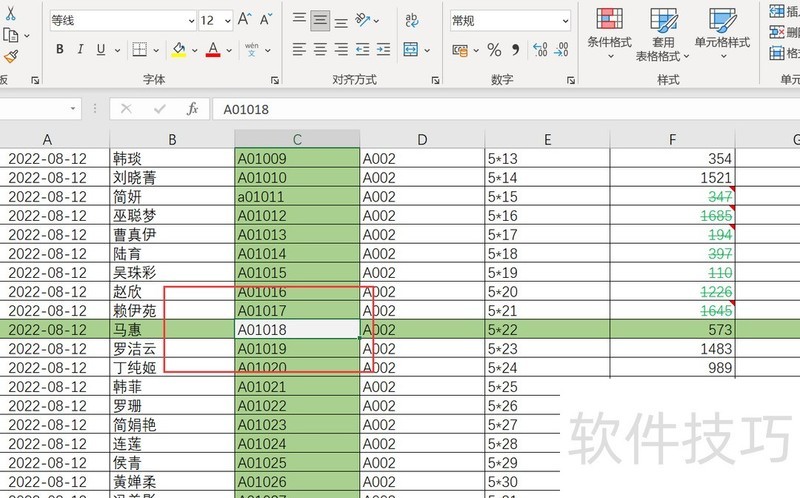800x498 pixels.
Task: Toggle Bold formatting
Action: [x=60, y=49]
